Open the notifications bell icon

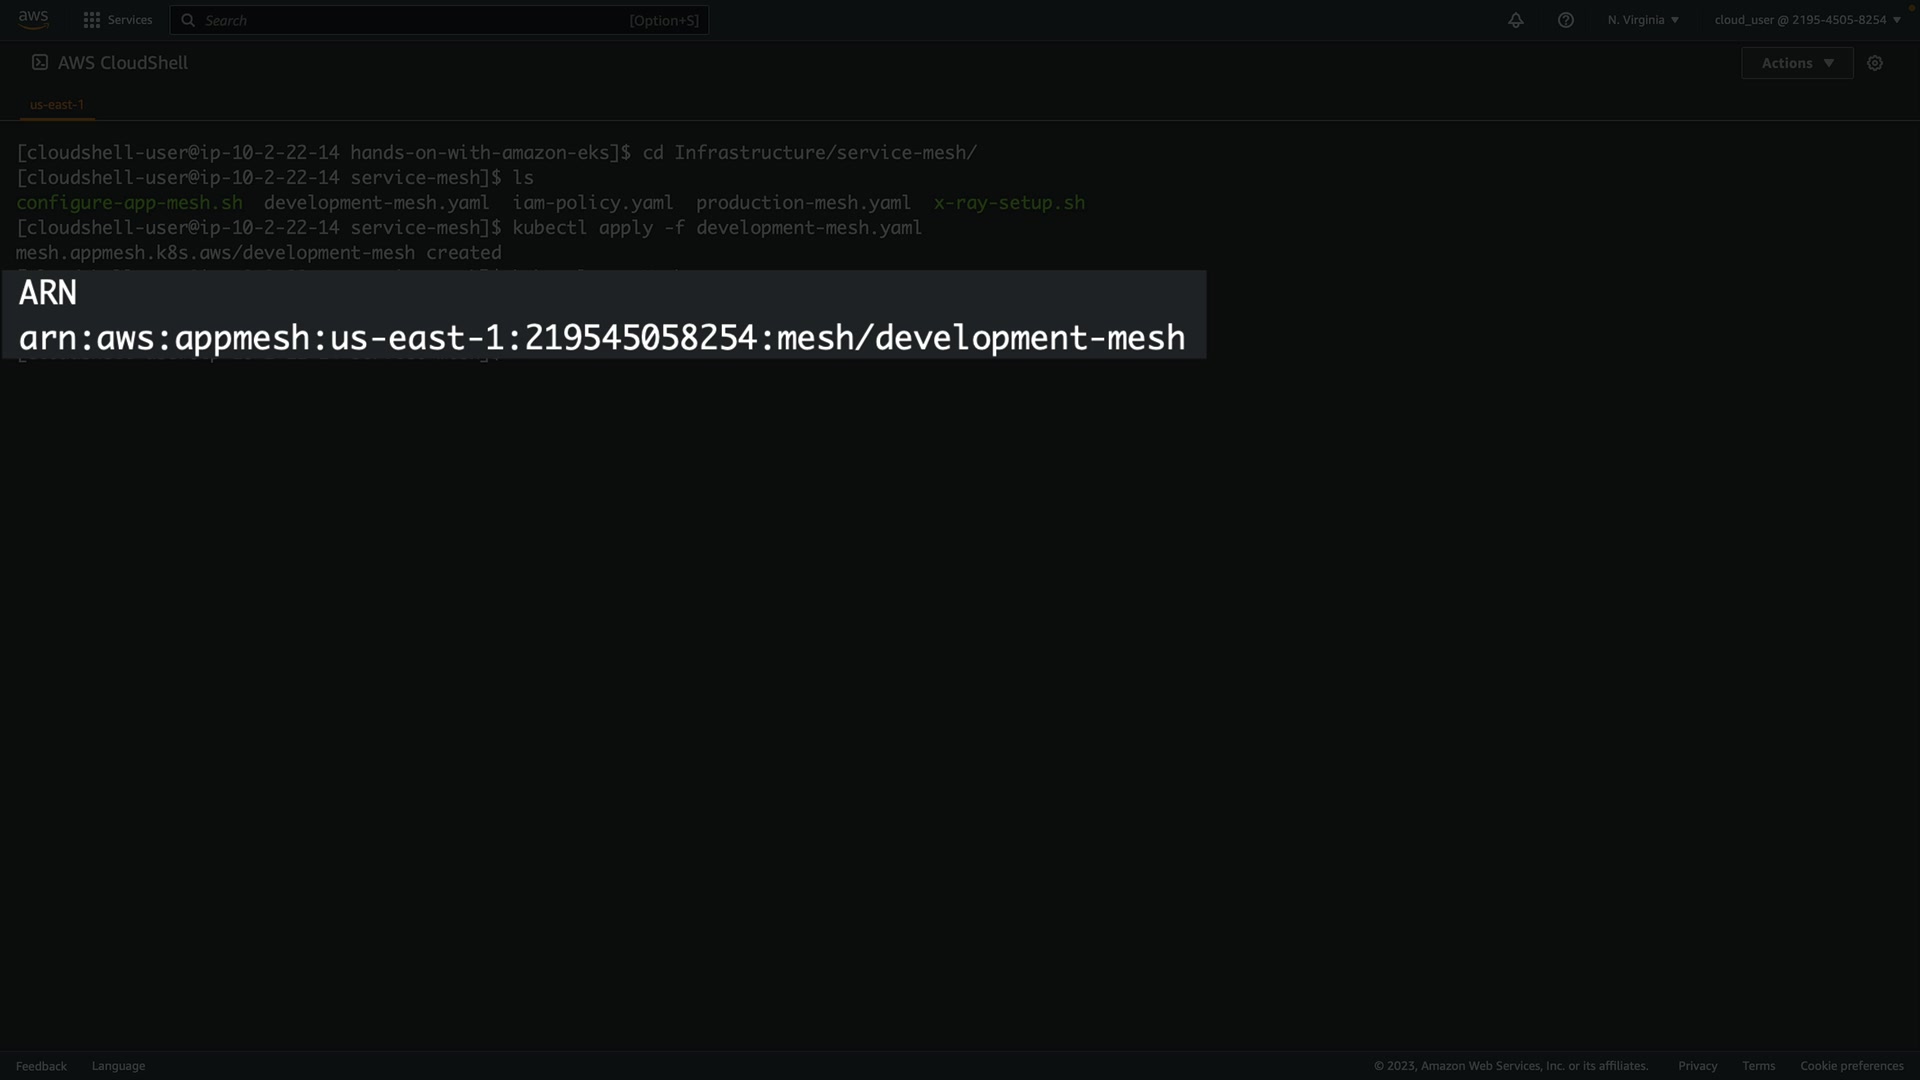1516,20
